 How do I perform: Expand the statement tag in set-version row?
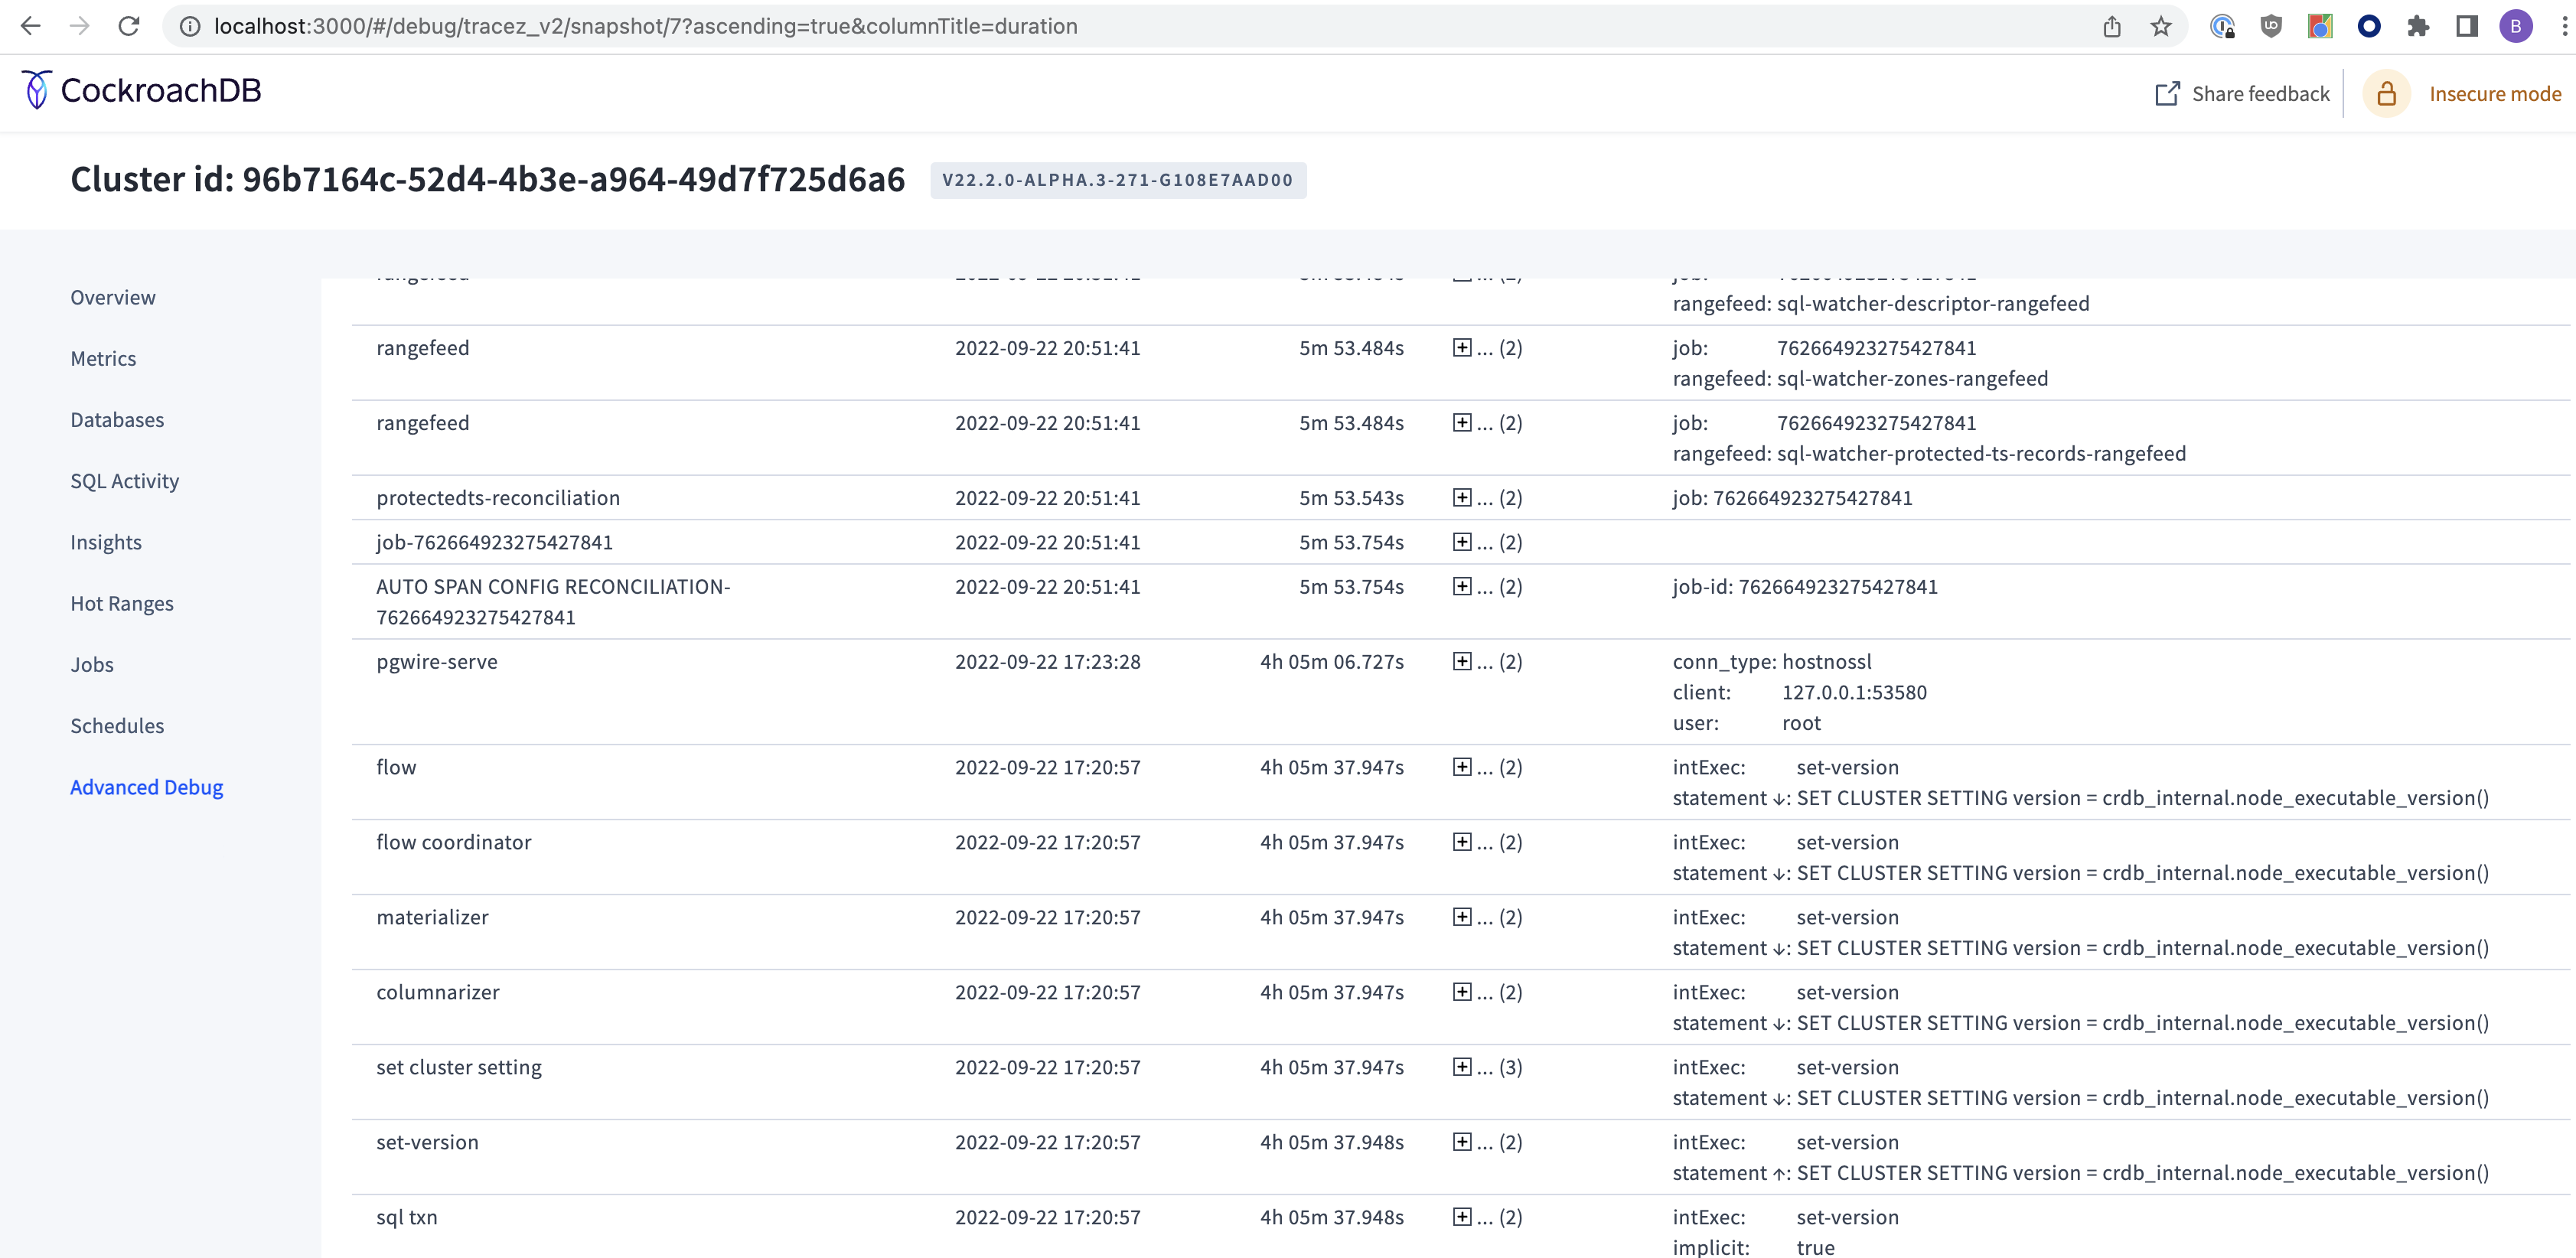click(1780, 1173)
